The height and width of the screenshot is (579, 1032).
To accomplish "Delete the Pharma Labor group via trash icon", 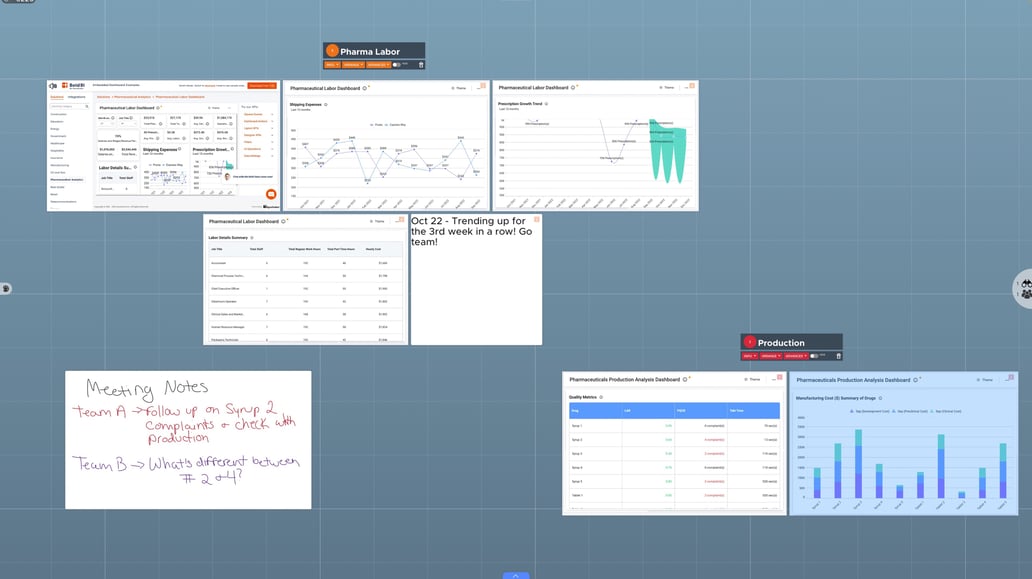I will (421, 65).
